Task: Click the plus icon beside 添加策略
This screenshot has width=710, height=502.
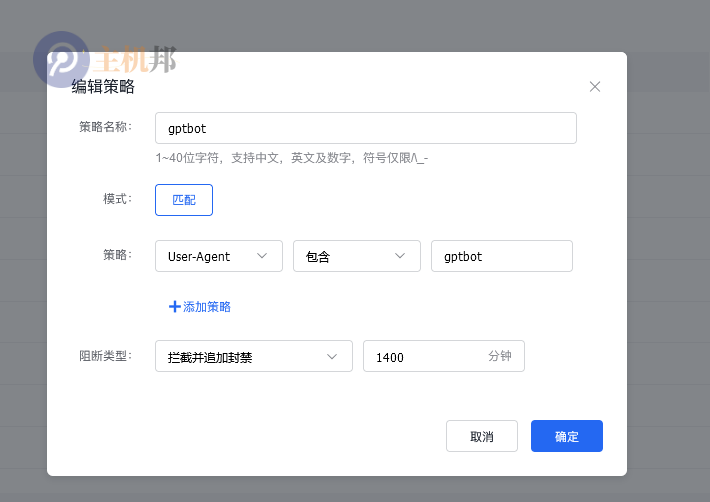Action: coord(174,307)
